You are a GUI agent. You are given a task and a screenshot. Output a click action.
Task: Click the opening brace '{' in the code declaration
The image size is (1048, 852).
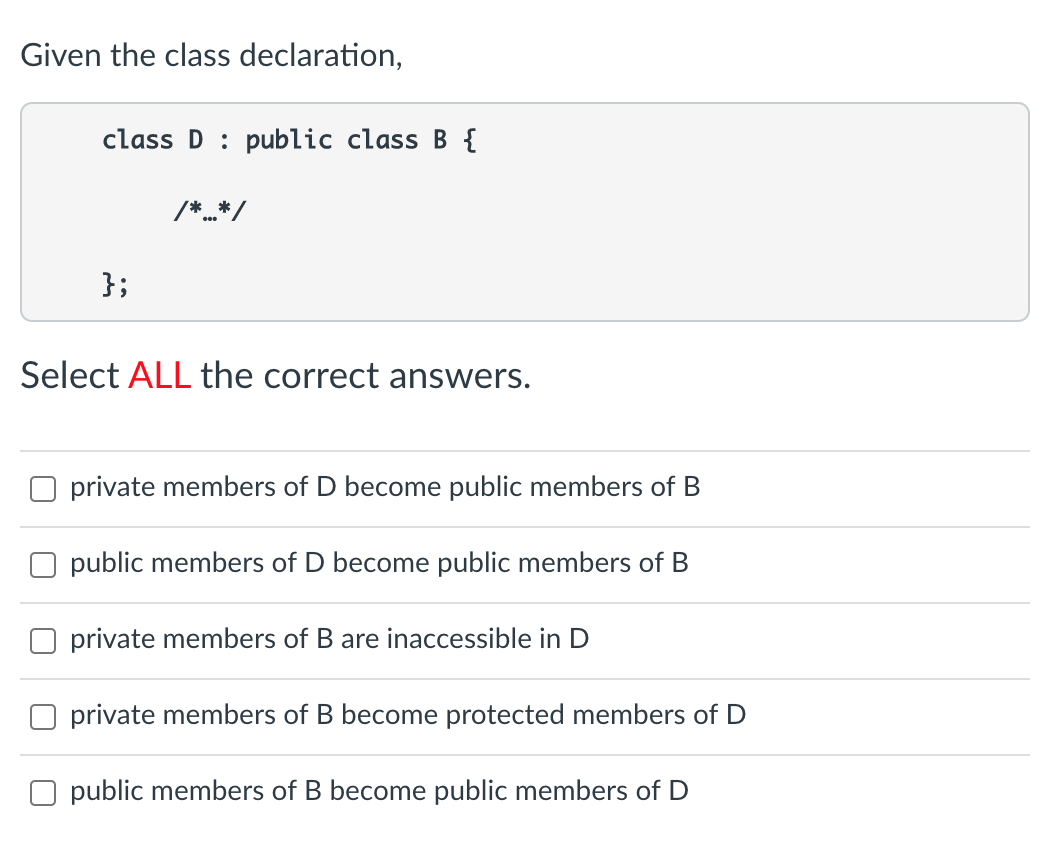click(471, 140)
